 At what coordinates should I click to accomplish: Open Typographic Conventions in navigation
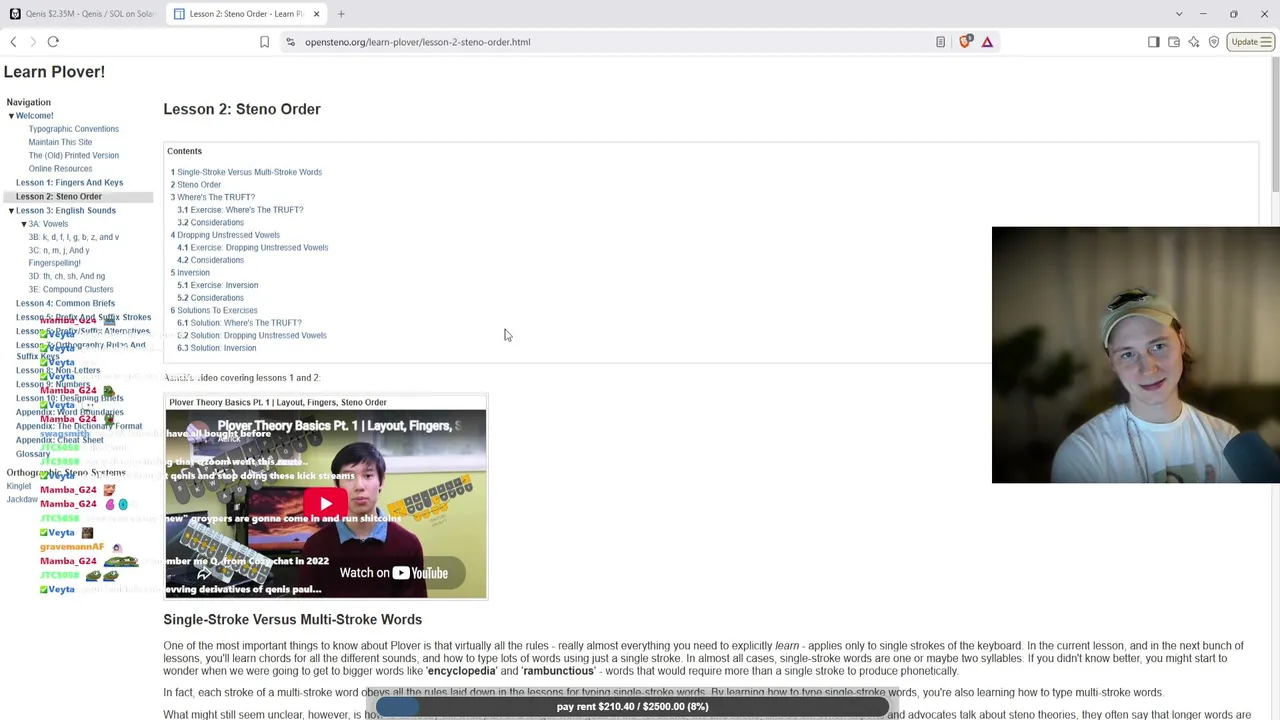click(73, 129)
